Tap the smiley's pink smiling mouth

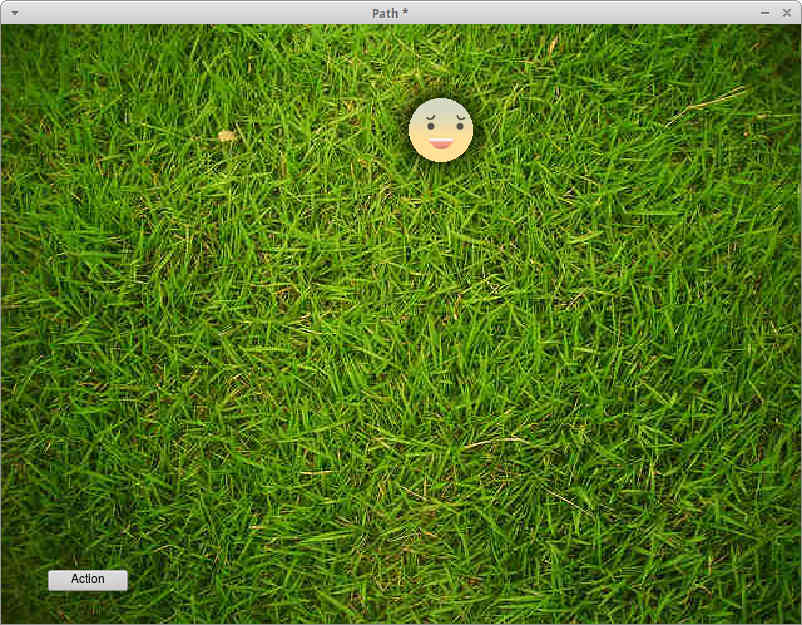point(441,144)
